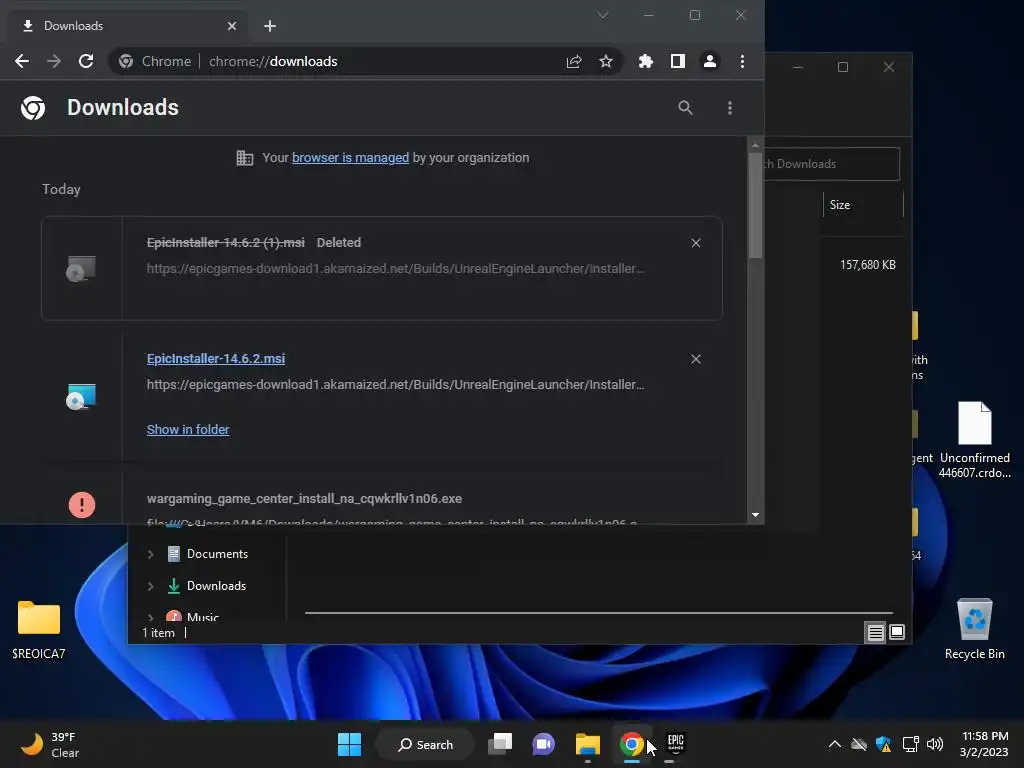Screen dimensions: 1024x768
Task: Open the tab search dropdown chevron
Action: (603, 15)
